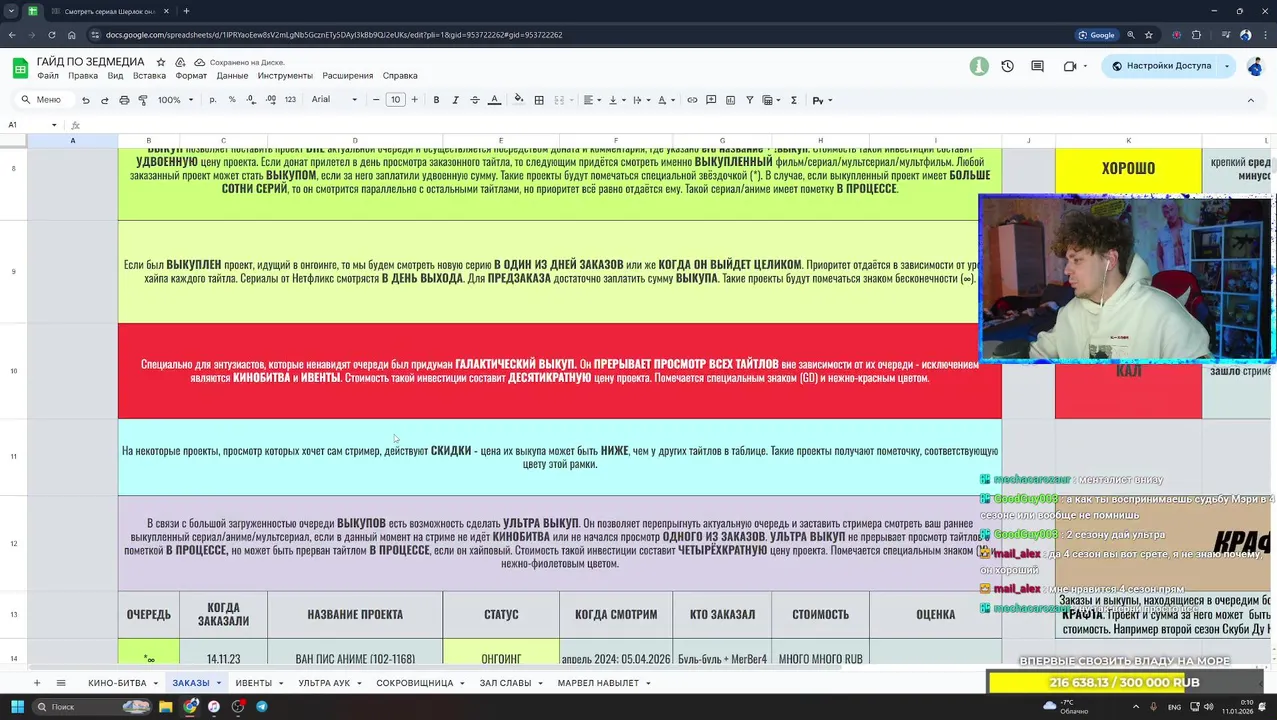
Task: Click the browser address bar URL
Action: point(334,35)
